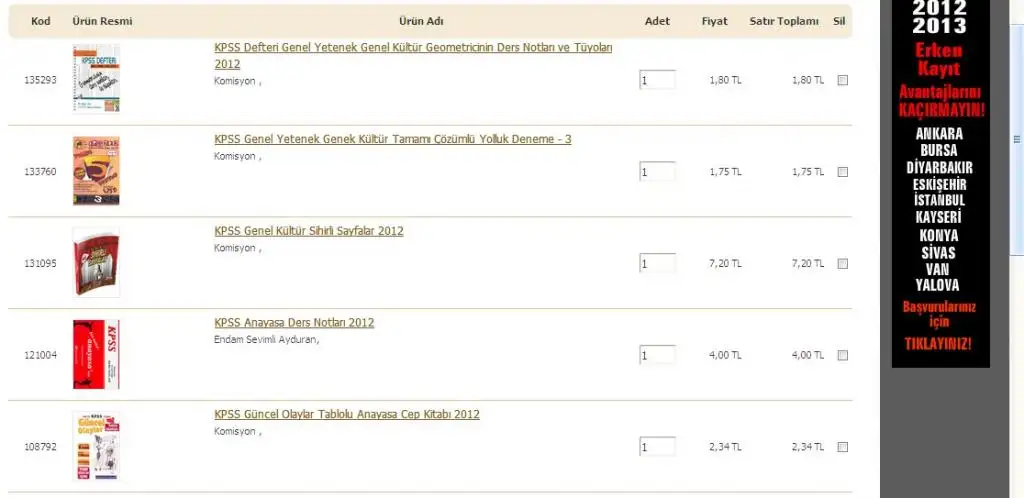
Task: Click the Güncel Olaylar Tablolu Anayasa Cep Kitabı link
Action: click(346, 414)
